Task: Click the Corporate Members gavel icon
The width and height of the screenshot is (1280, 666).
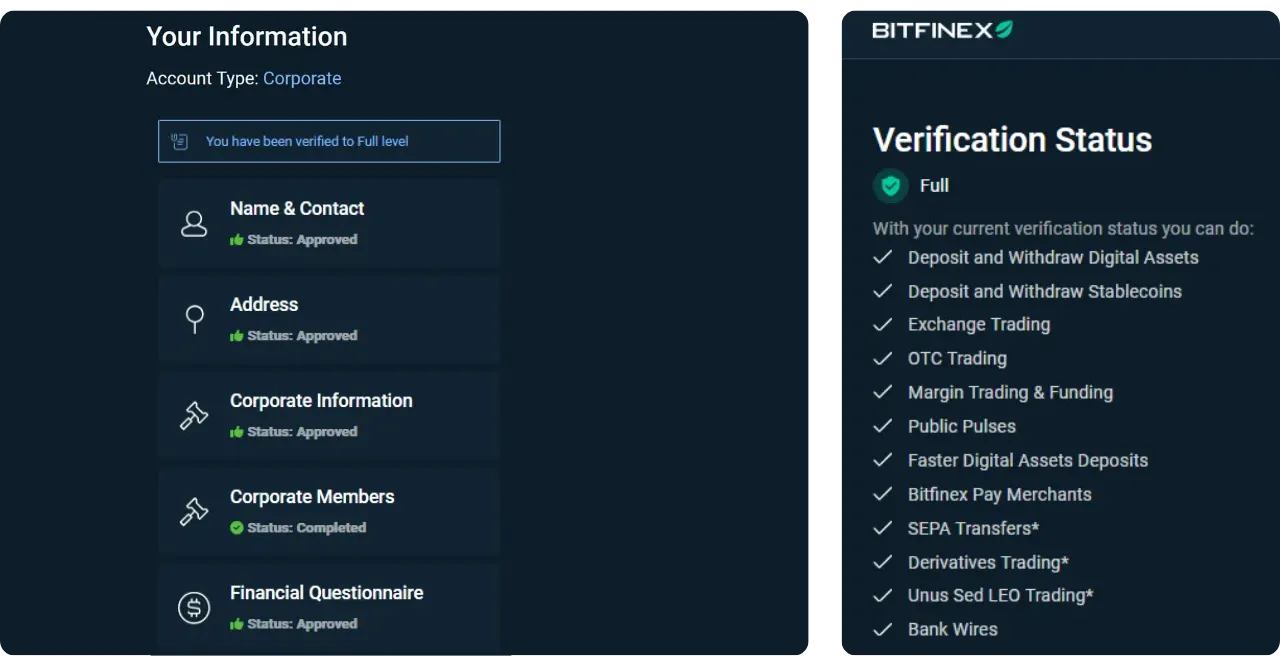Action: (194, 511)
